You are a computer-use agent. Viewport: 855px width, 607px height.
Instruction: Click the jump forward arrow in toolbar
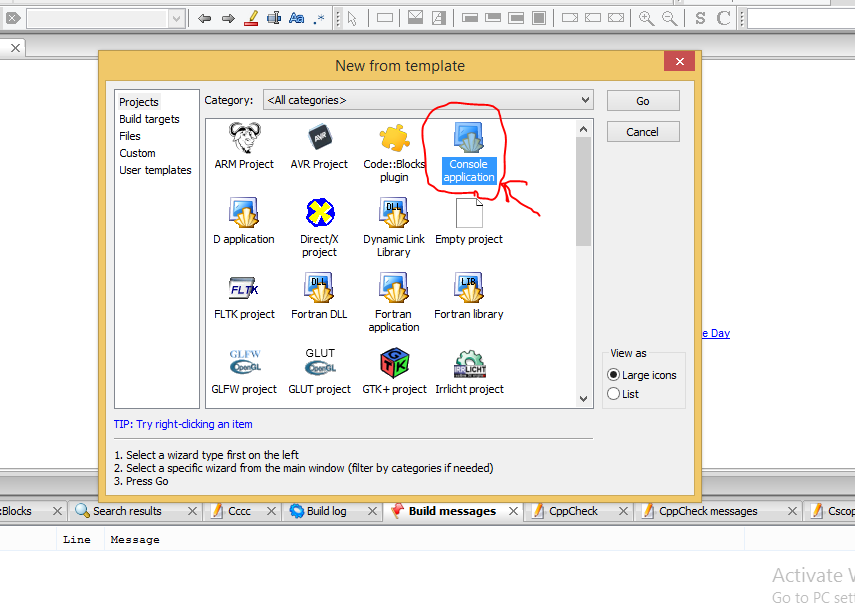coord(228,19)
